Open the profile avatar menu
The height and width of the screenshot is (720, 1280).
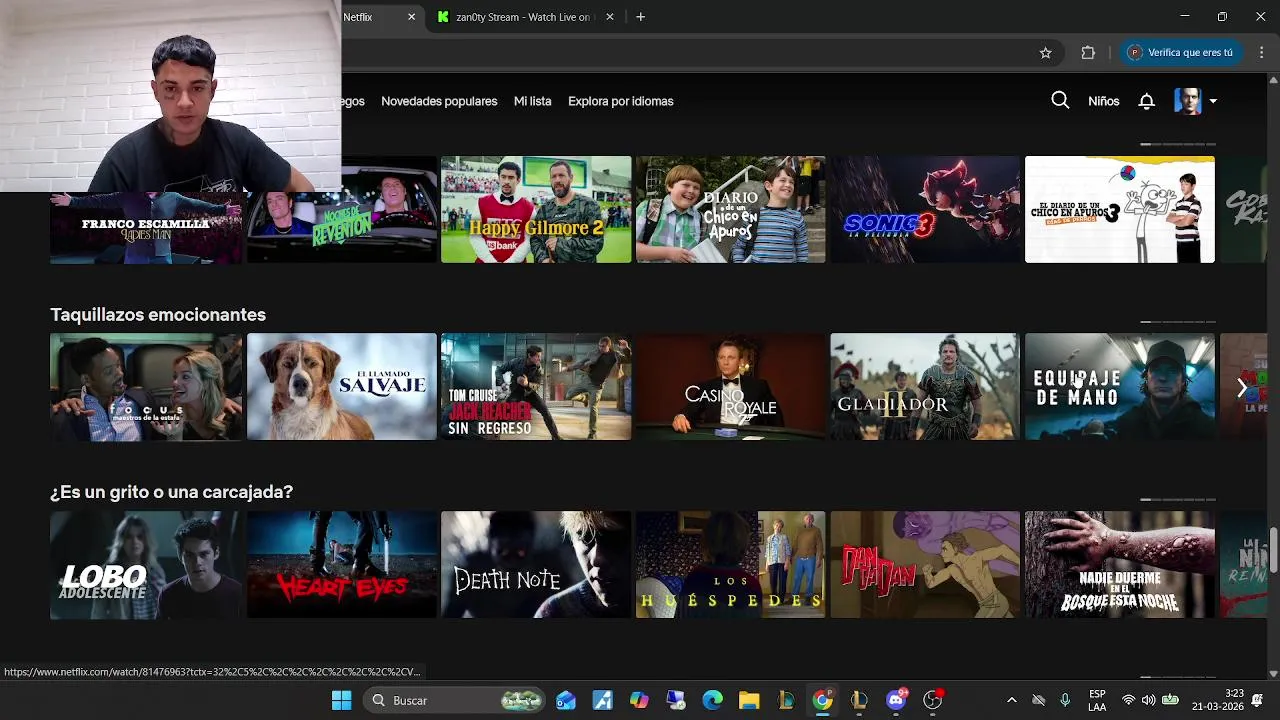pos(1188,101)
